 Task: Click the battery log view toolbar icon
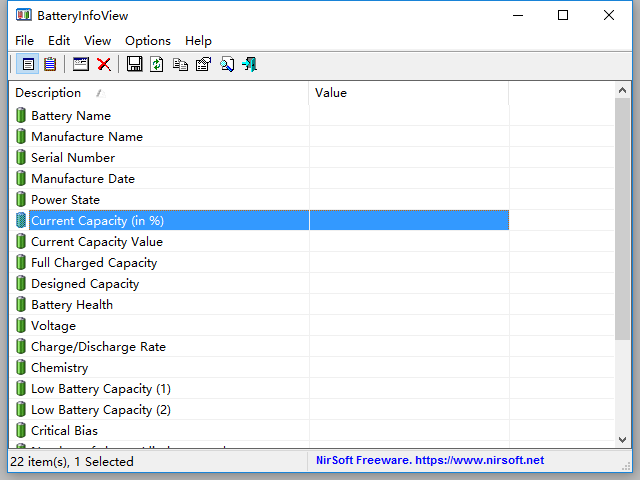click(49, 64)
